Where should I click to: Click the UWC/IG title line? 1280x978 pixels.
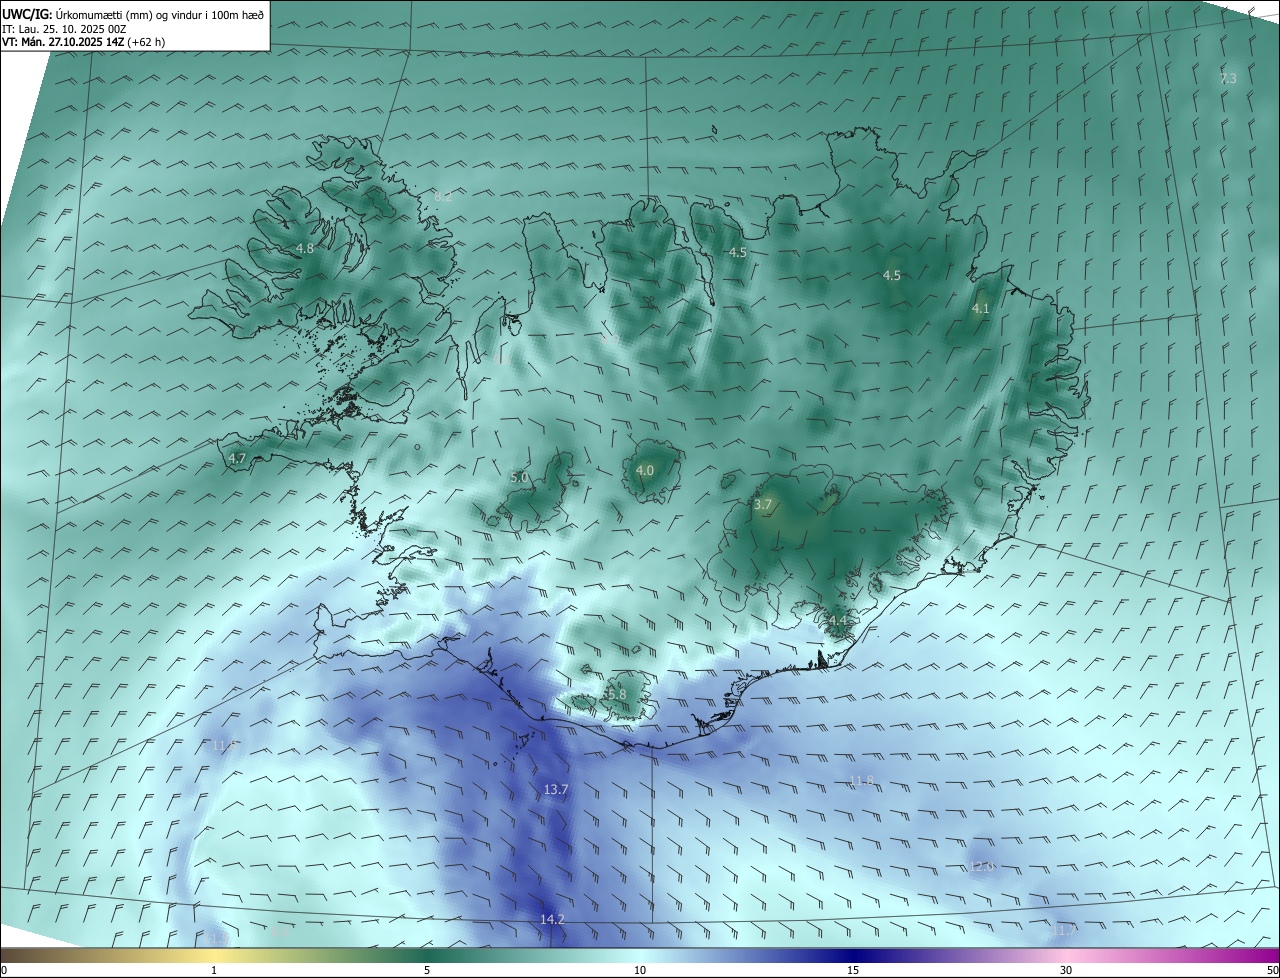click(133, 13)
